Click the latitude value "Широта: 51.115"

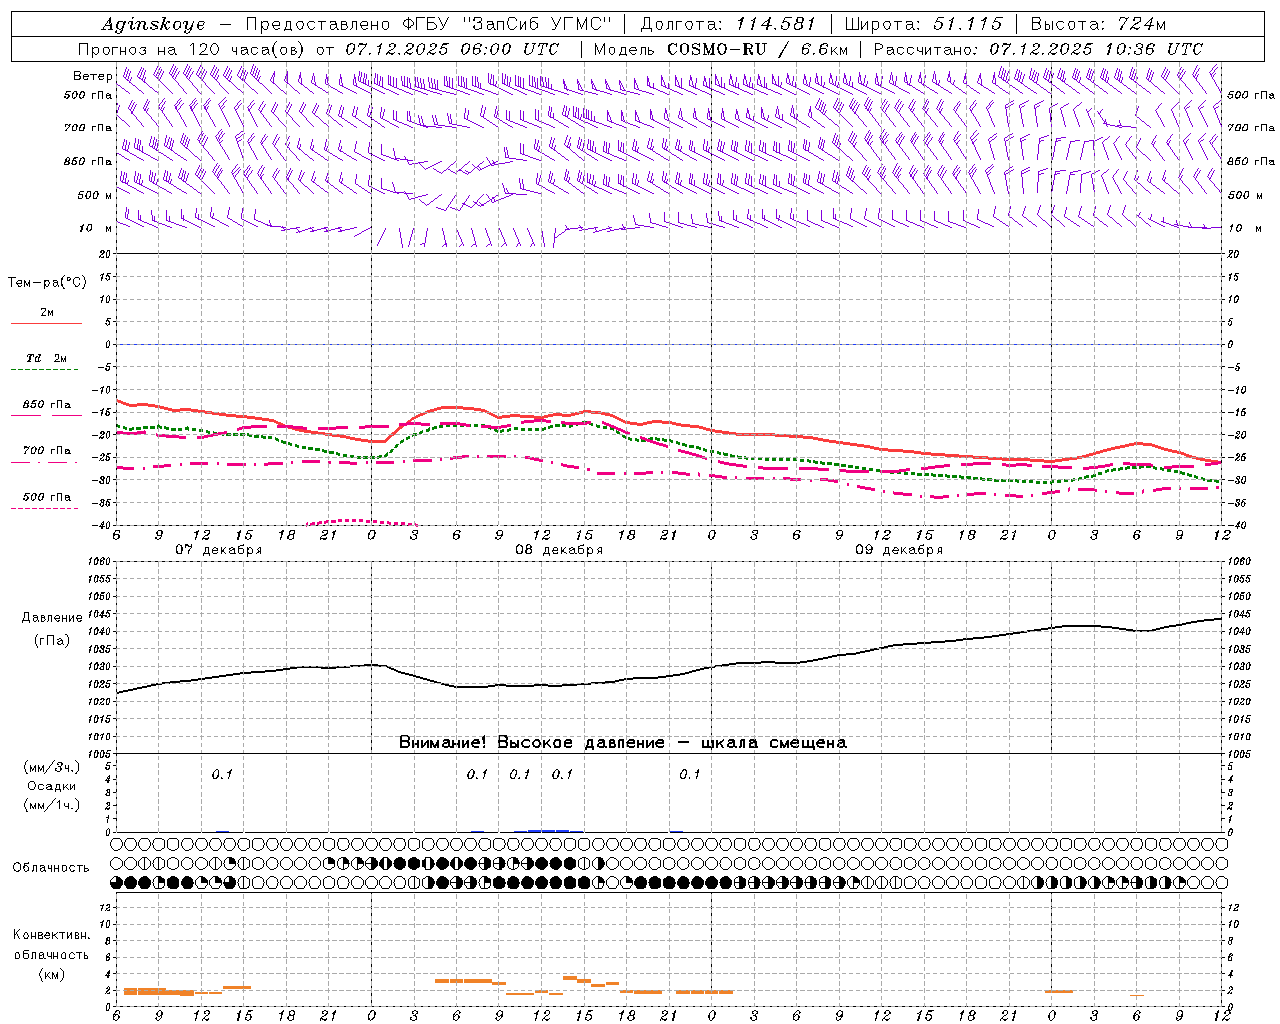(x=923, y=24)
